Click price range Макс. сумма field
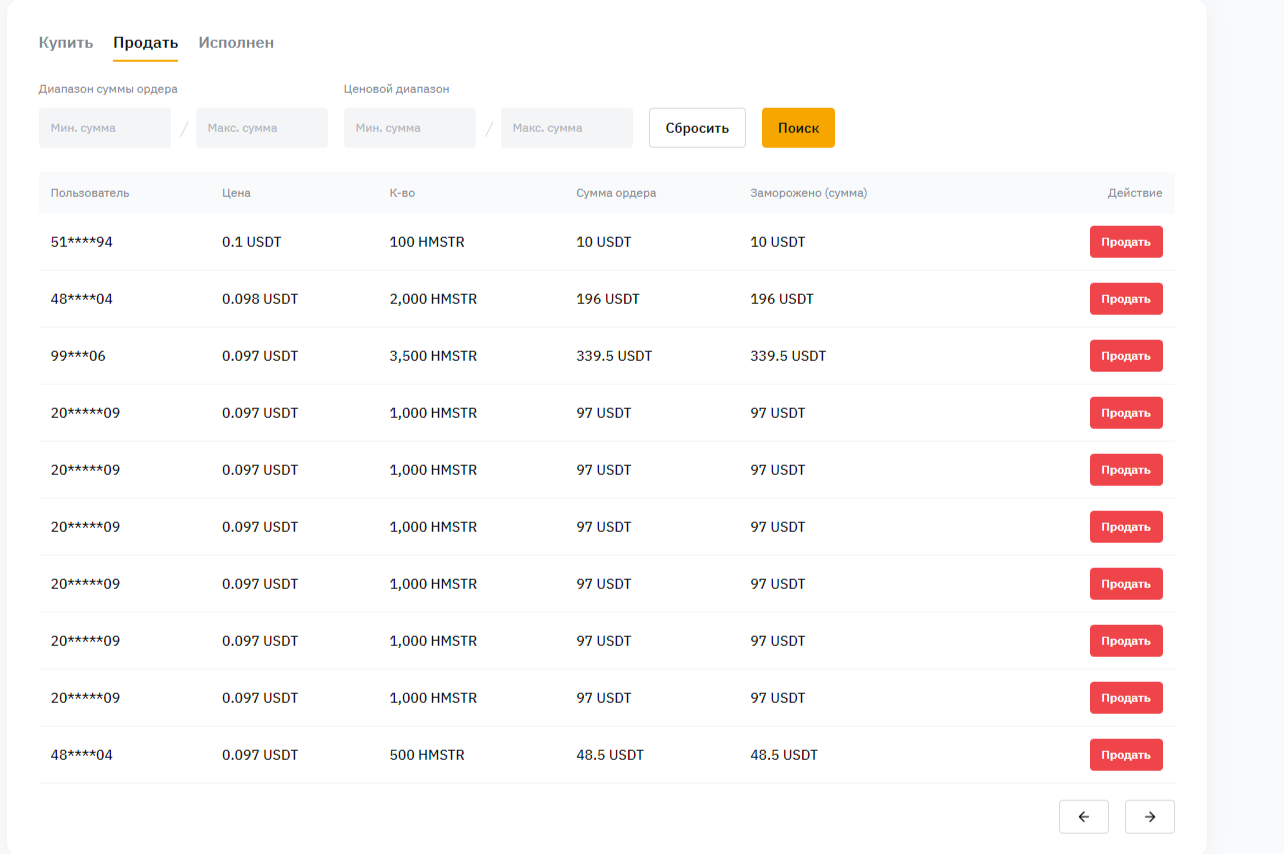 point(567,128)
